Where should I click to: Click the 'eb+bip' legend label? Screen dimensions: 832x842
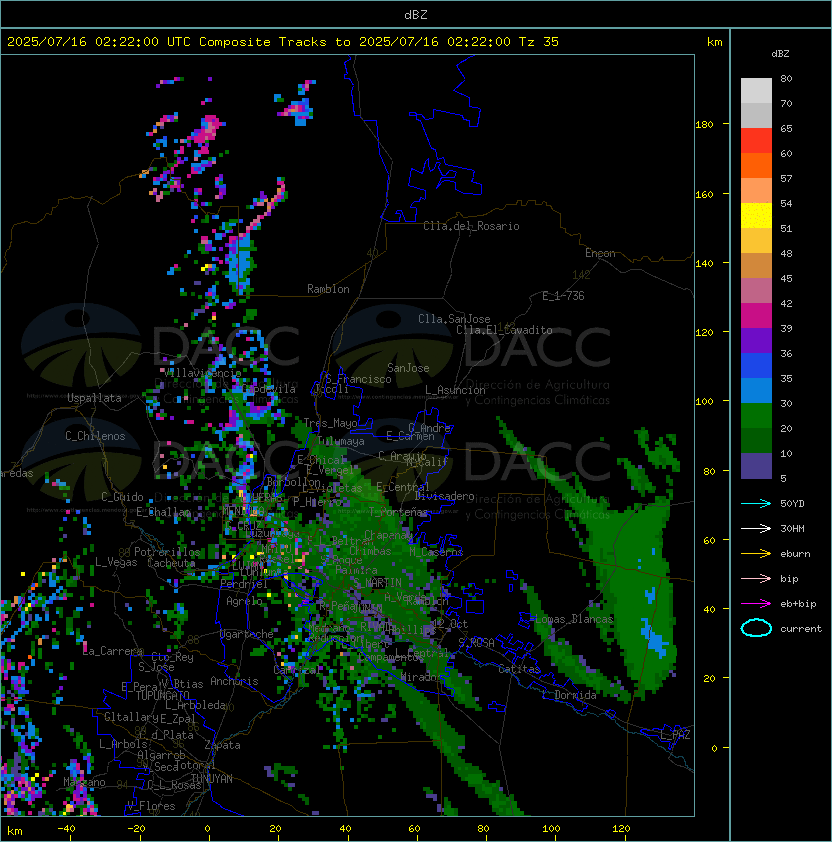pos(798,604)
